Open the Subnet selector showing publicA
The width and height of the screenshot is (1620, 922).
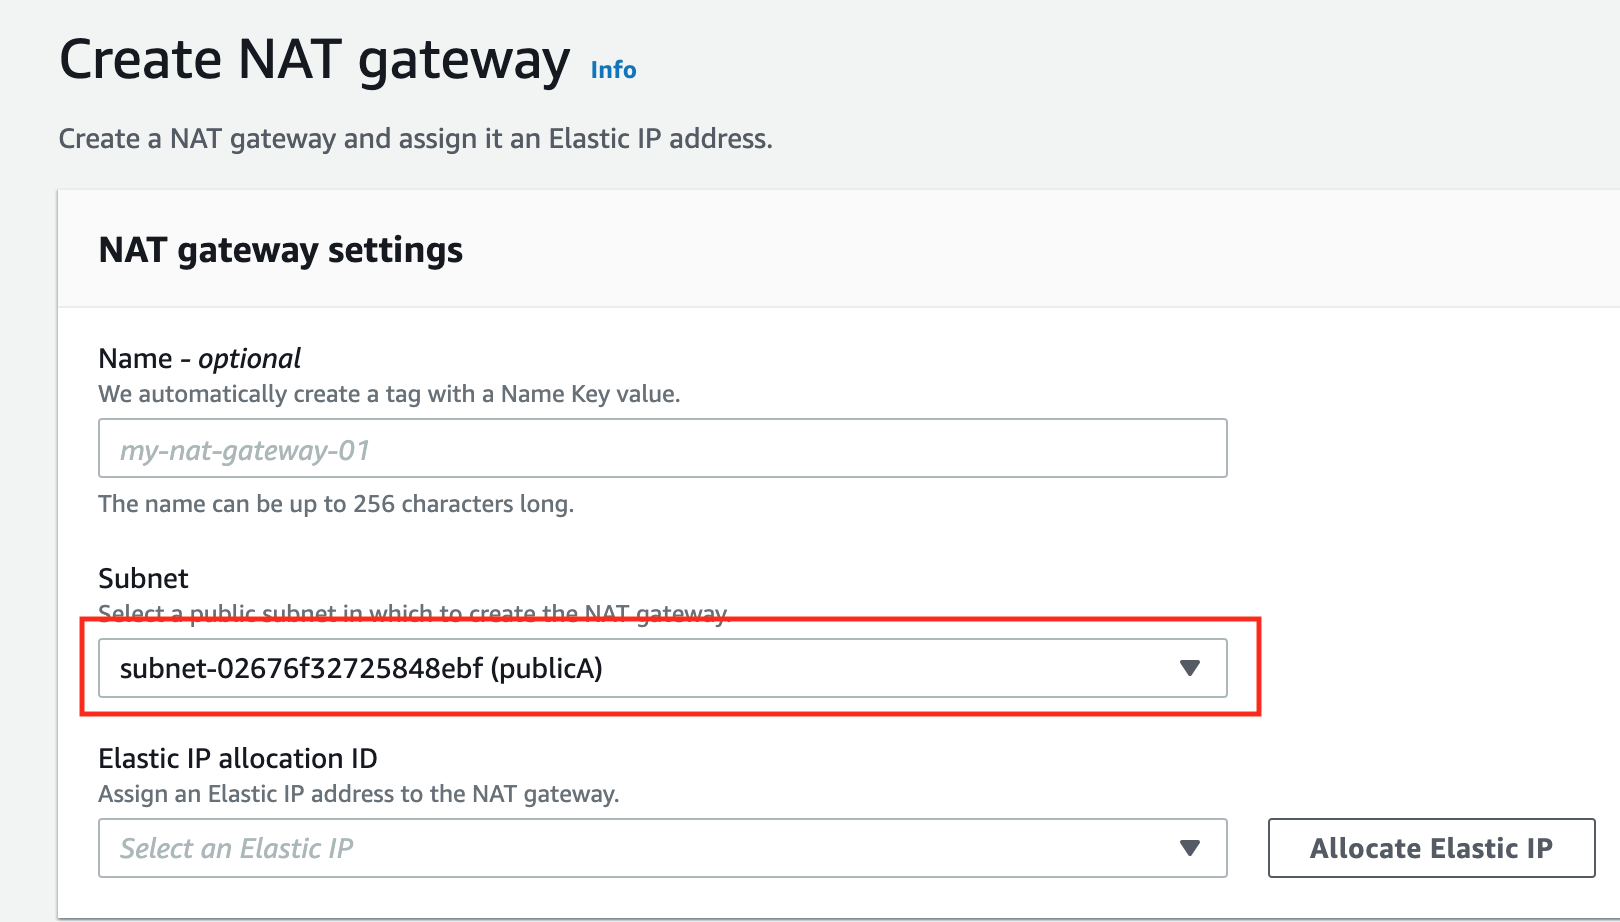click(x=640, y=668)
